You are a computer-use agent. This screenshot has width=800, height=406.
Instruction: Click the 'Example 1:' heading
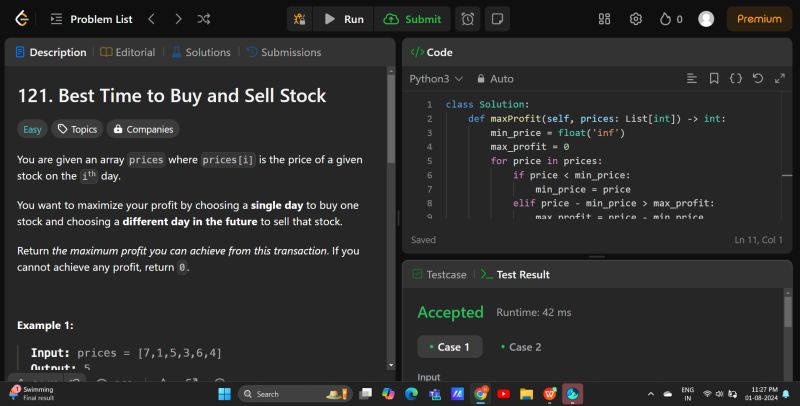pyautogui.click(x=45, y=325)
